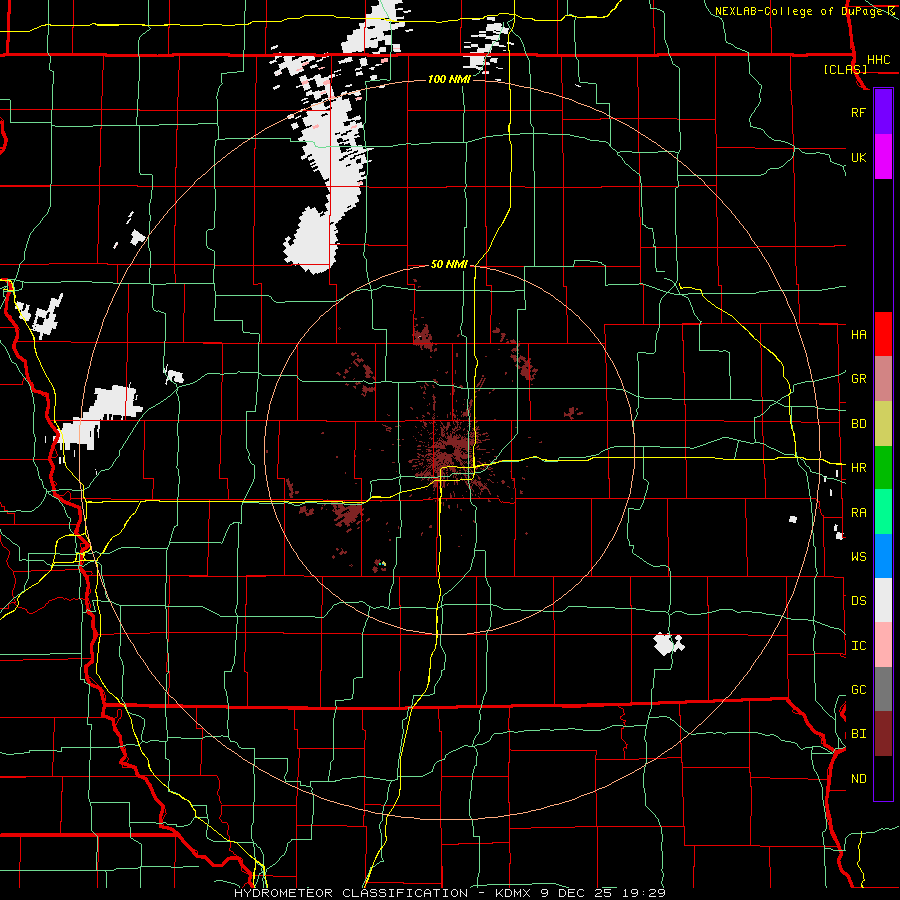Screen dimensions: 900x900
Task: Click the 'DS' legend label
Action: [858, 601]
